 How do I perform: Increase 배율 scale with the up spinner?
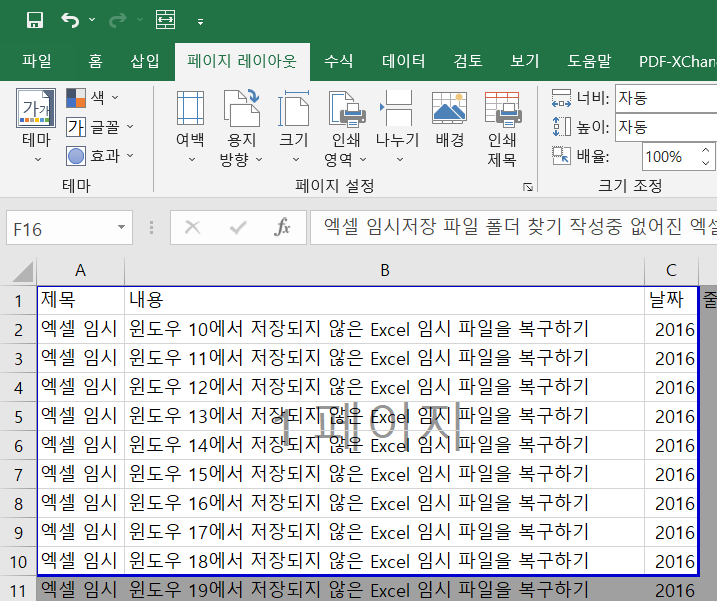click(x=706, y=150)
